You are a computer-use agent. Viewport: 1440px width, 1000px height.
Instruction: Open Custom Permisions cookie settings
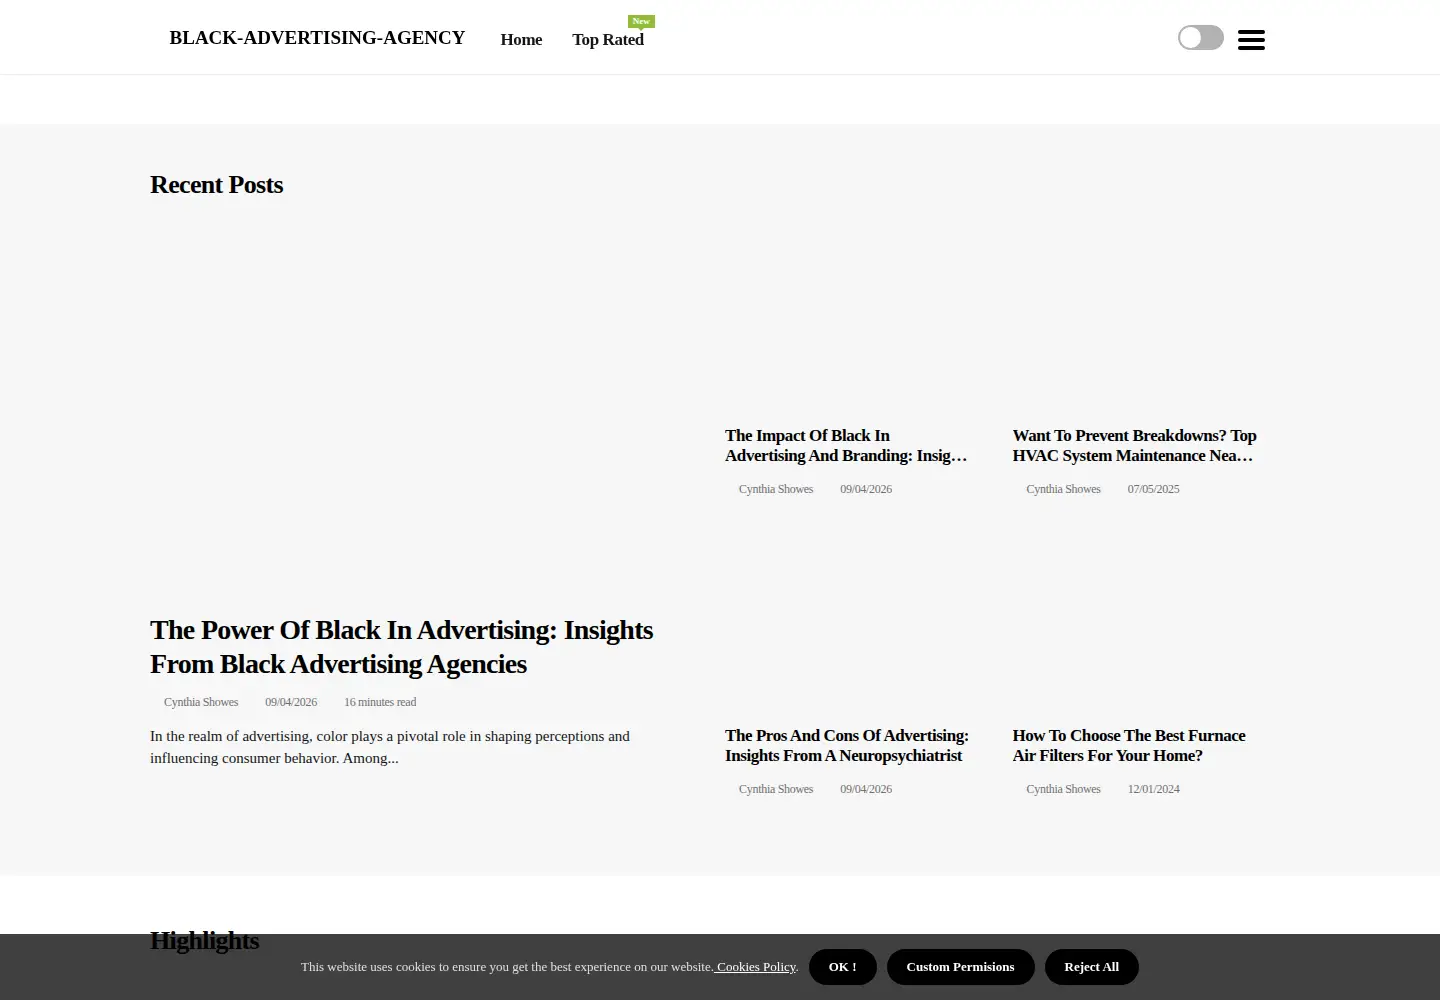coord(960,967)
